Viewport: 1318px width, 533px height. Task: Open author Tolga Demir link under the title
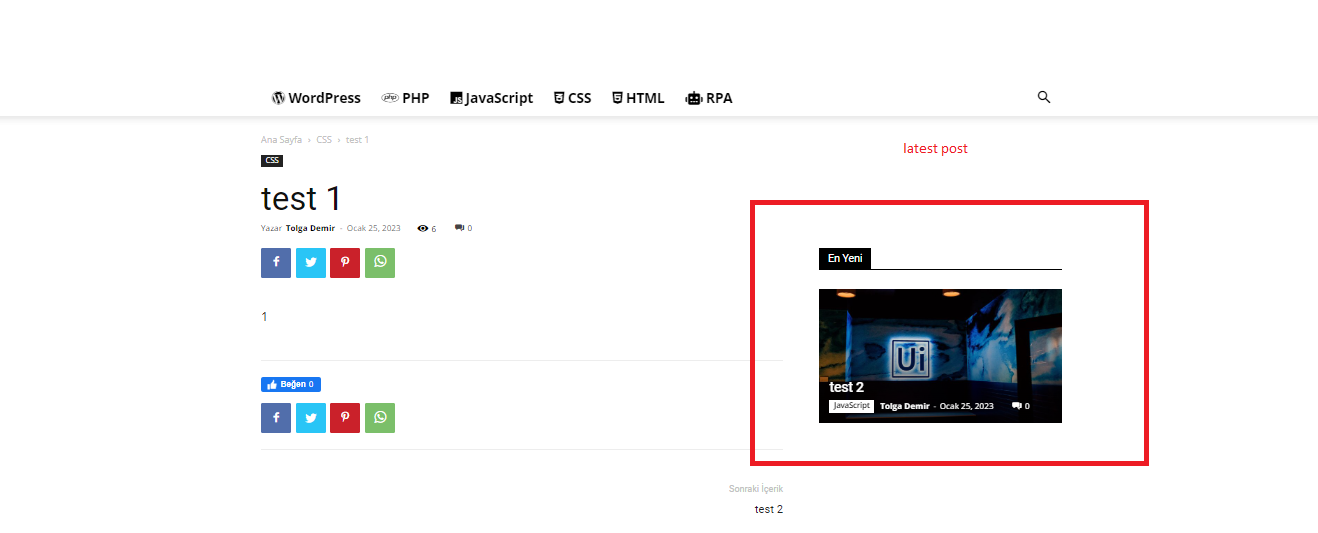(x=310, y=228)
